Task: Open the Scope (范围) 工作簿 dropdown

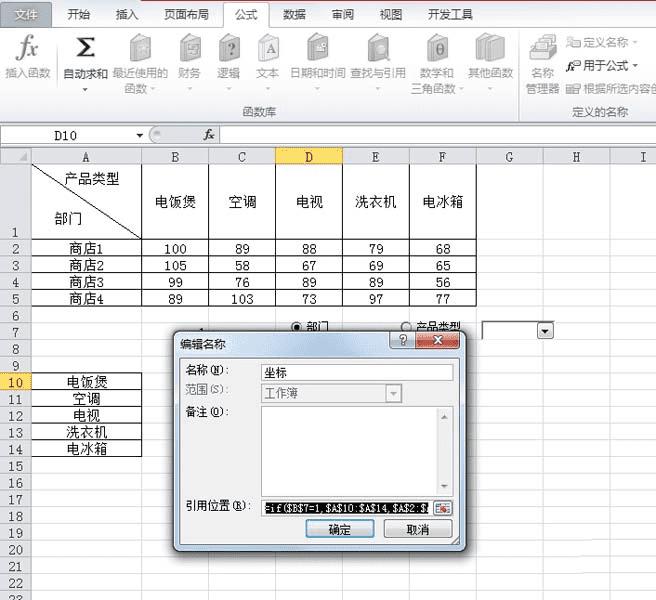Action: tap(393, 393)
